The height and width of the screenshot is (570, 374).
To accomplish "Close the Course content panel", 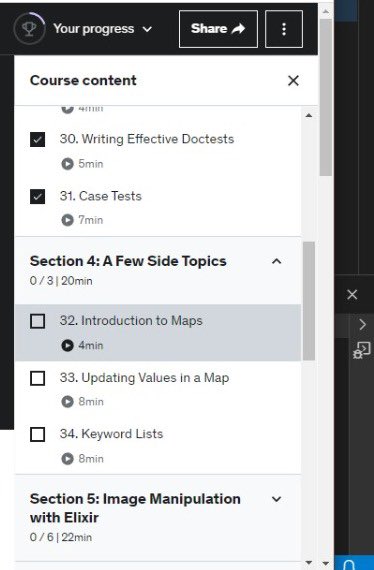I will [x=293, y=80].
